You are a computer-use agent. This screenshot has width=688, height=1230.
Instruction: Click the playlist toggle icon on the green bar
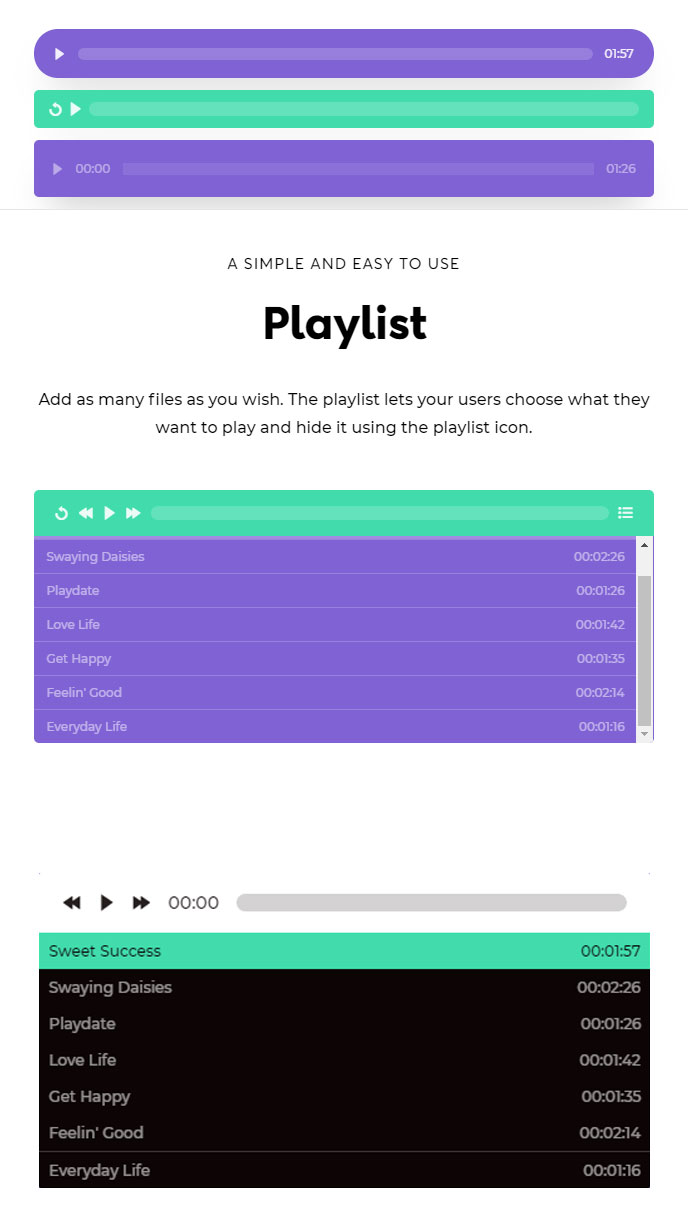click(x=625, y=512)
